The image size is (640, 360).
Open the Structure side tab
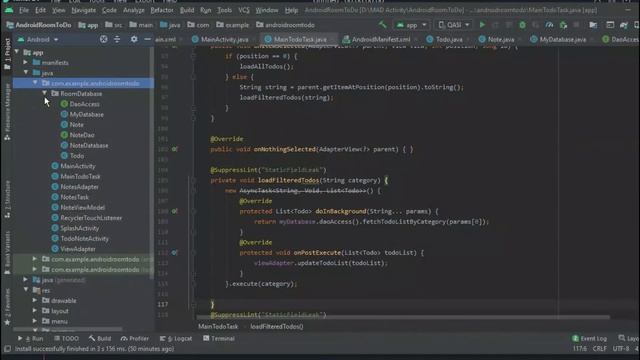[x=7, y=199]
